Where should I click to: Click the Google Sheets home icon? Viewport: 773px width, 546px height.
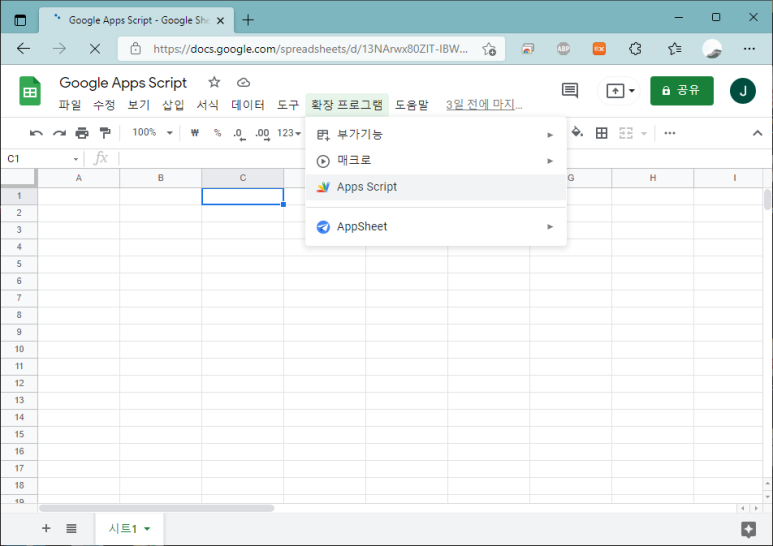30,91
